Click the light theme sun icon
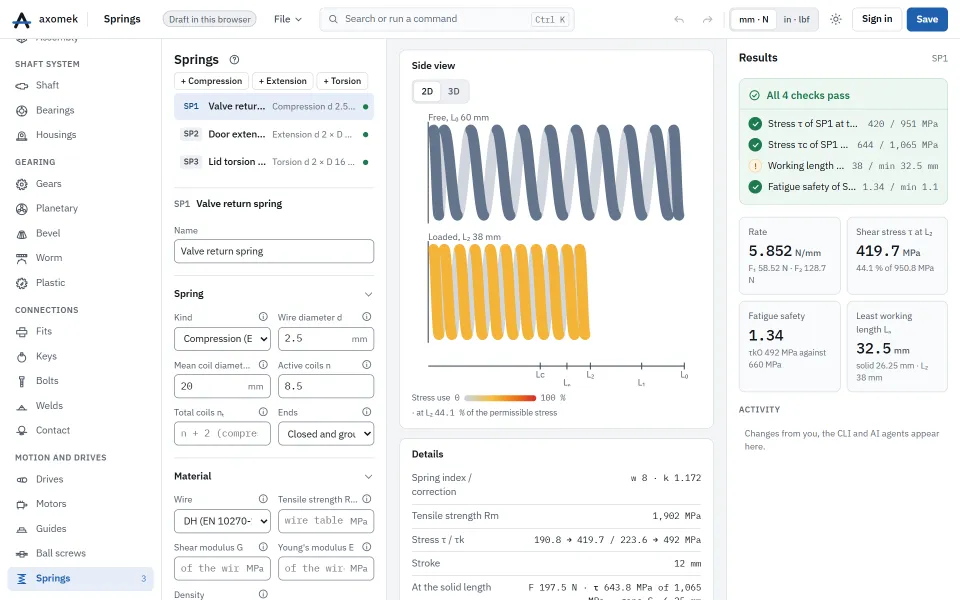This screenshot has width=960, height=600. (x=836, y=20)
